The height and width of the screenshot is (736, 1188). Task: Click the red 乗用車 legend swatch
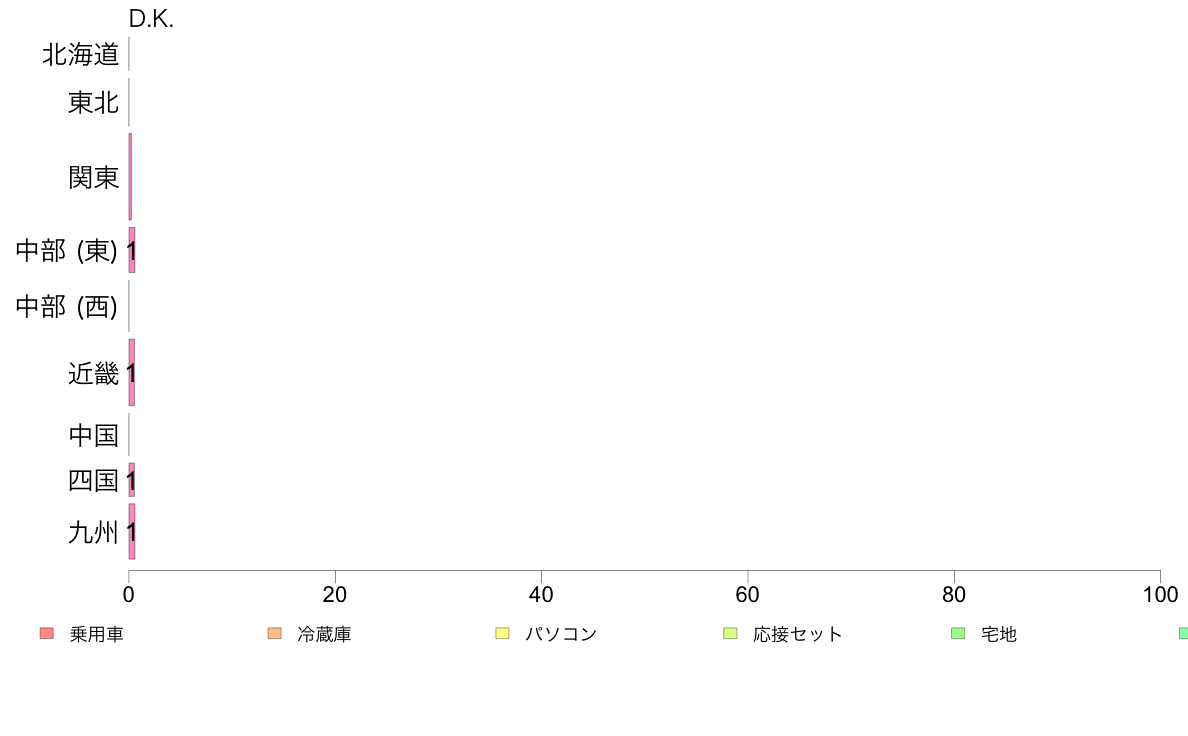point(47,633)
